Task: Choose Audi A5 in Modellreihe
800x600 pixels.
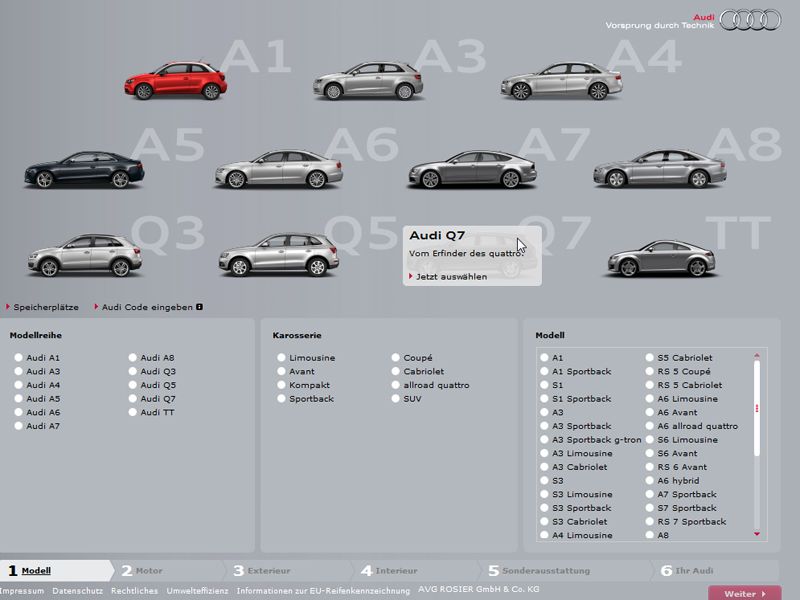Action: [18, 398]
